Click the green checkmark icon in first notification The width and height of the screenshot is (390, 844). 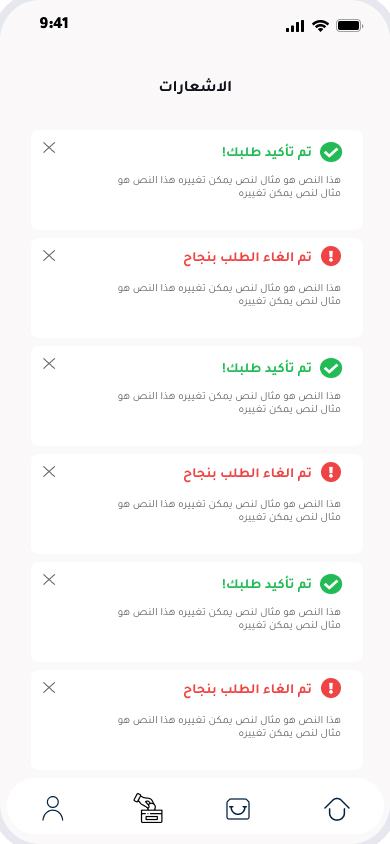[x=331, y=152]
